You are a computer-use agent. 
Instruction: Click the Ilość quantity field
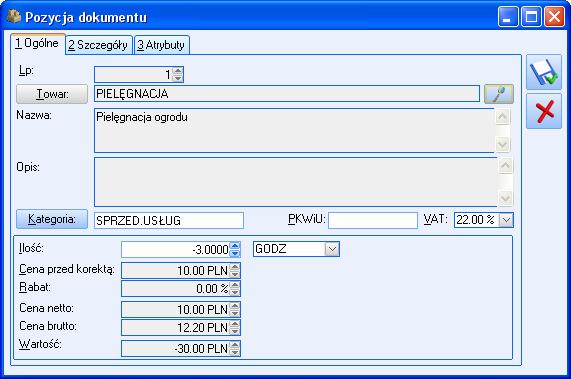tap(176, 249)
